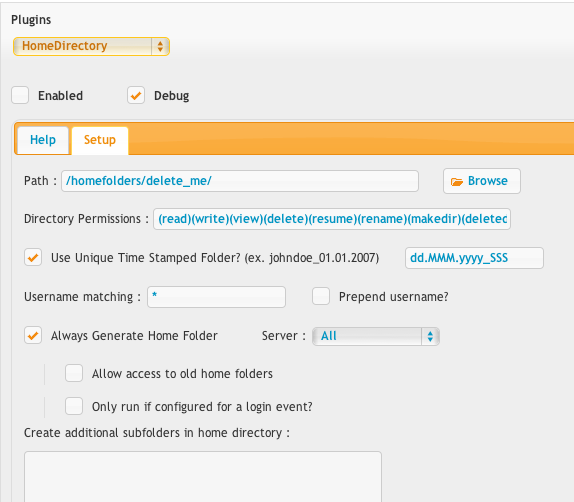574x502 pixels.
Task: Click into the Path input field
Action: [x=240, y=181]
